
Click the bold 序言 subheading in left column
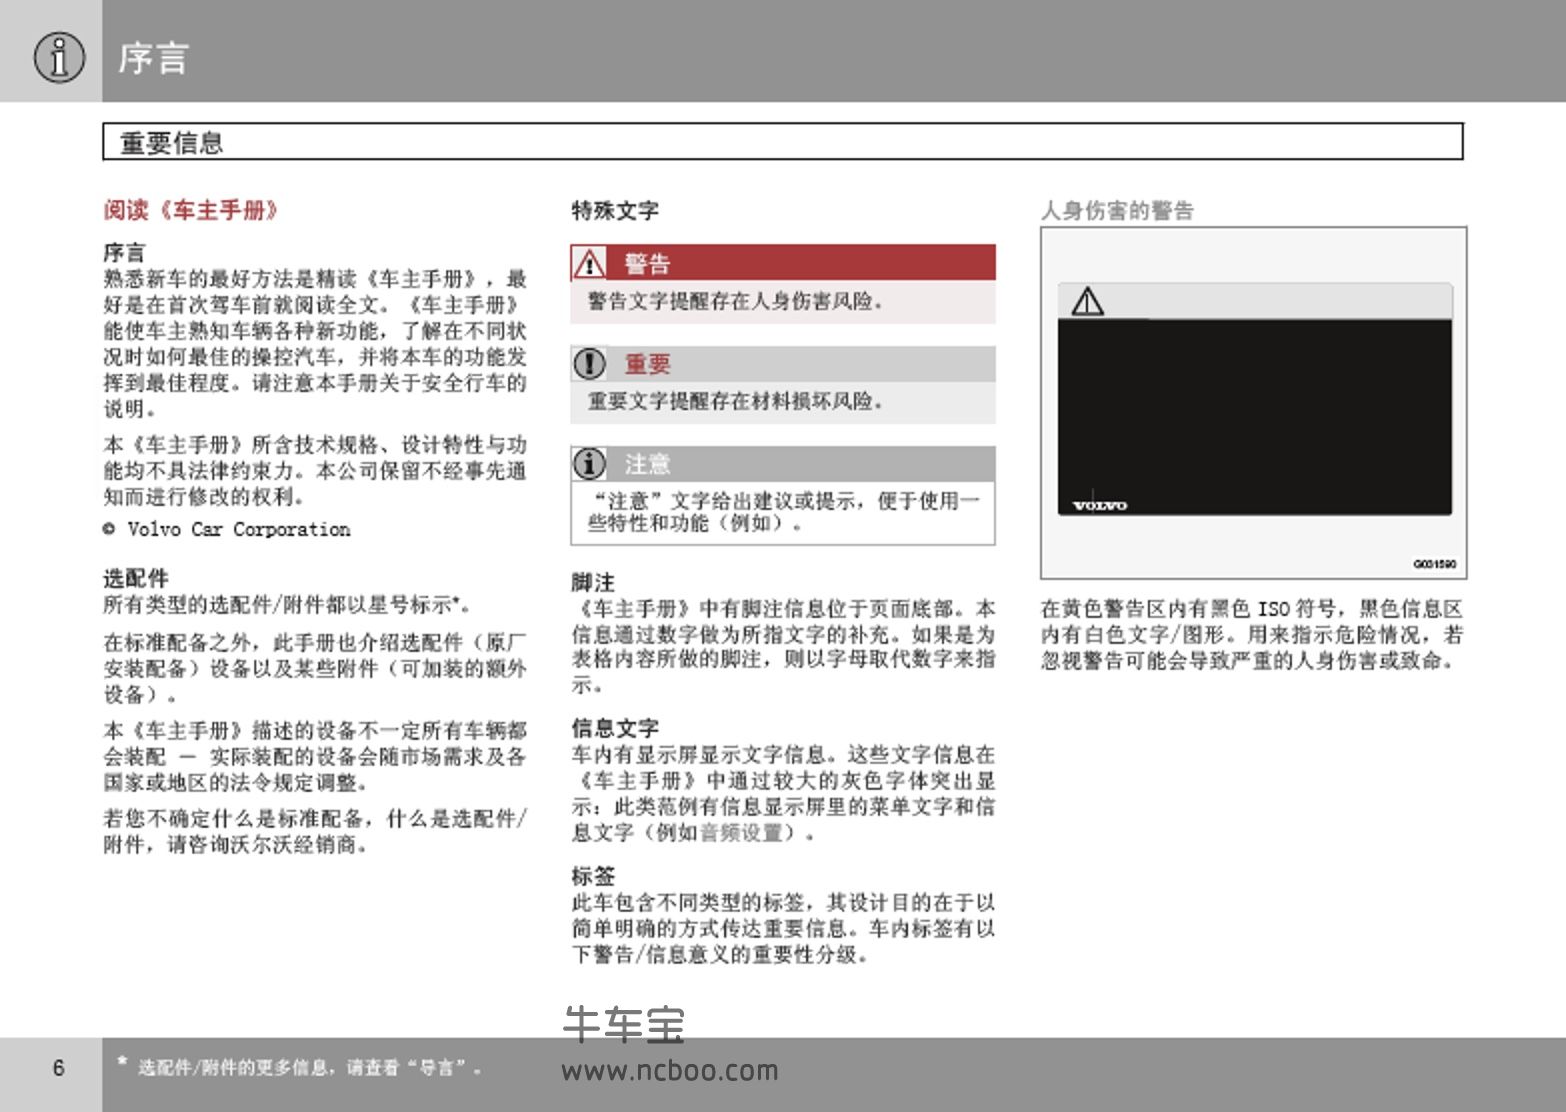click(x=124, y=252)
